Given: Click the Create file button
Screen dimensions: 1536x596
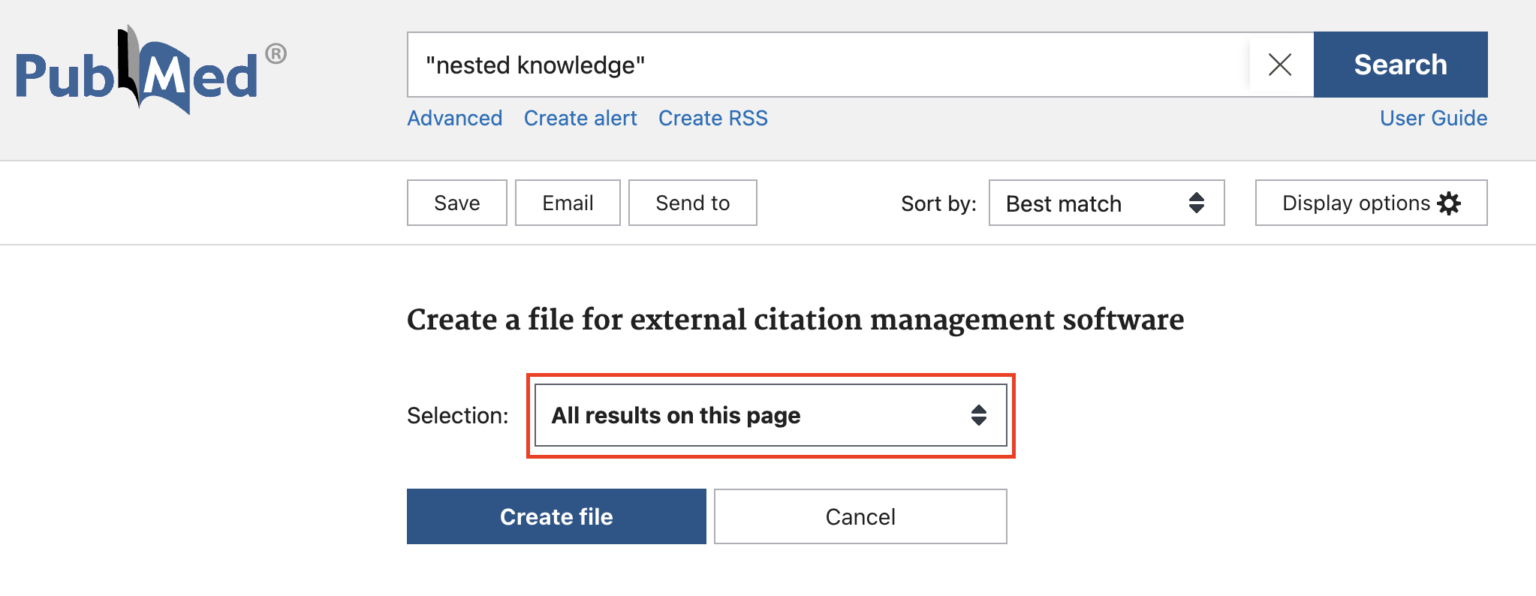Looking at the screenshot, I should point(556,516).
